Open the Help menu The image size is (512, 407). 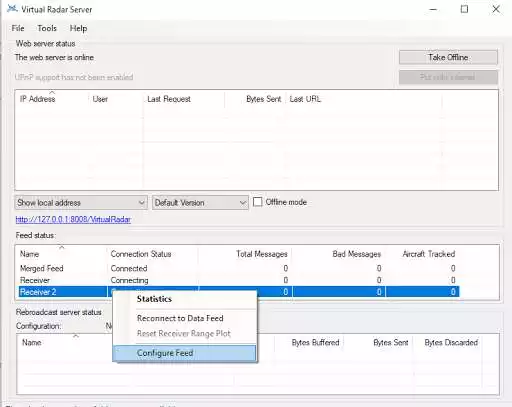78,28
